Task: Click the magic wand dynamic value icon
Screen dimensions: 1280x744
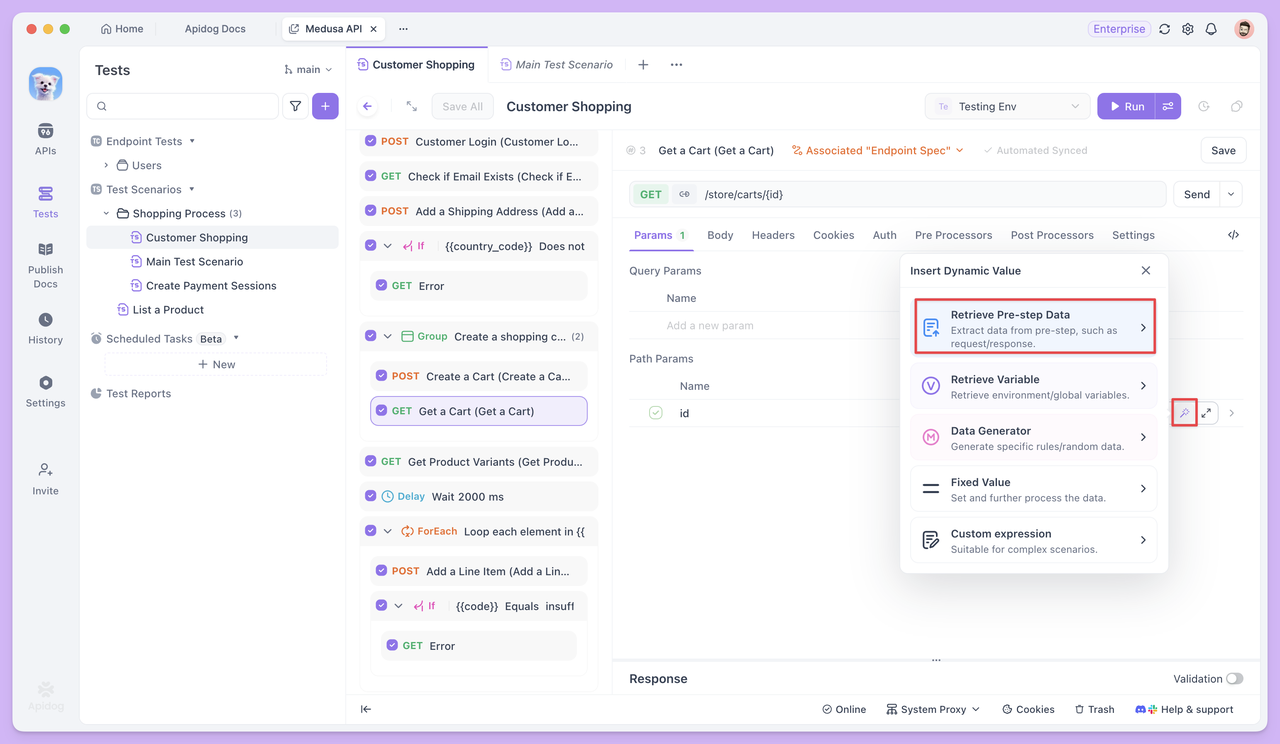Action: pyautogui.click(x=1184, y=413)
